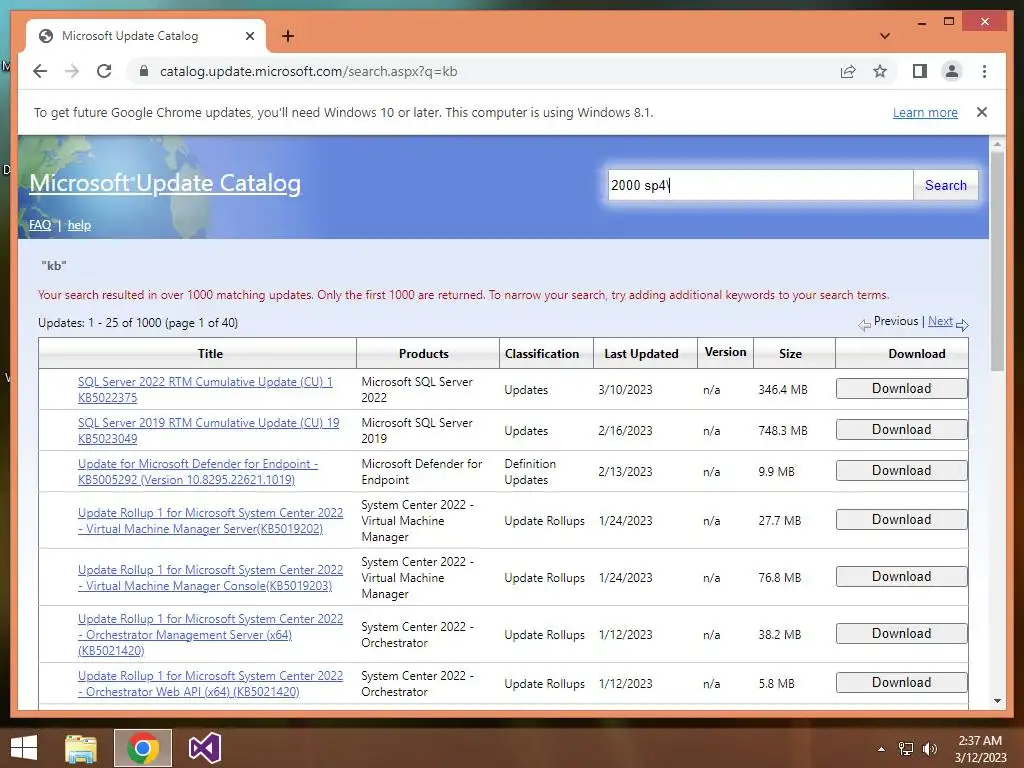The width and height of the screenshot is (1024, 768).
Task: Sort results by Products column
Action: click(424, 353)
